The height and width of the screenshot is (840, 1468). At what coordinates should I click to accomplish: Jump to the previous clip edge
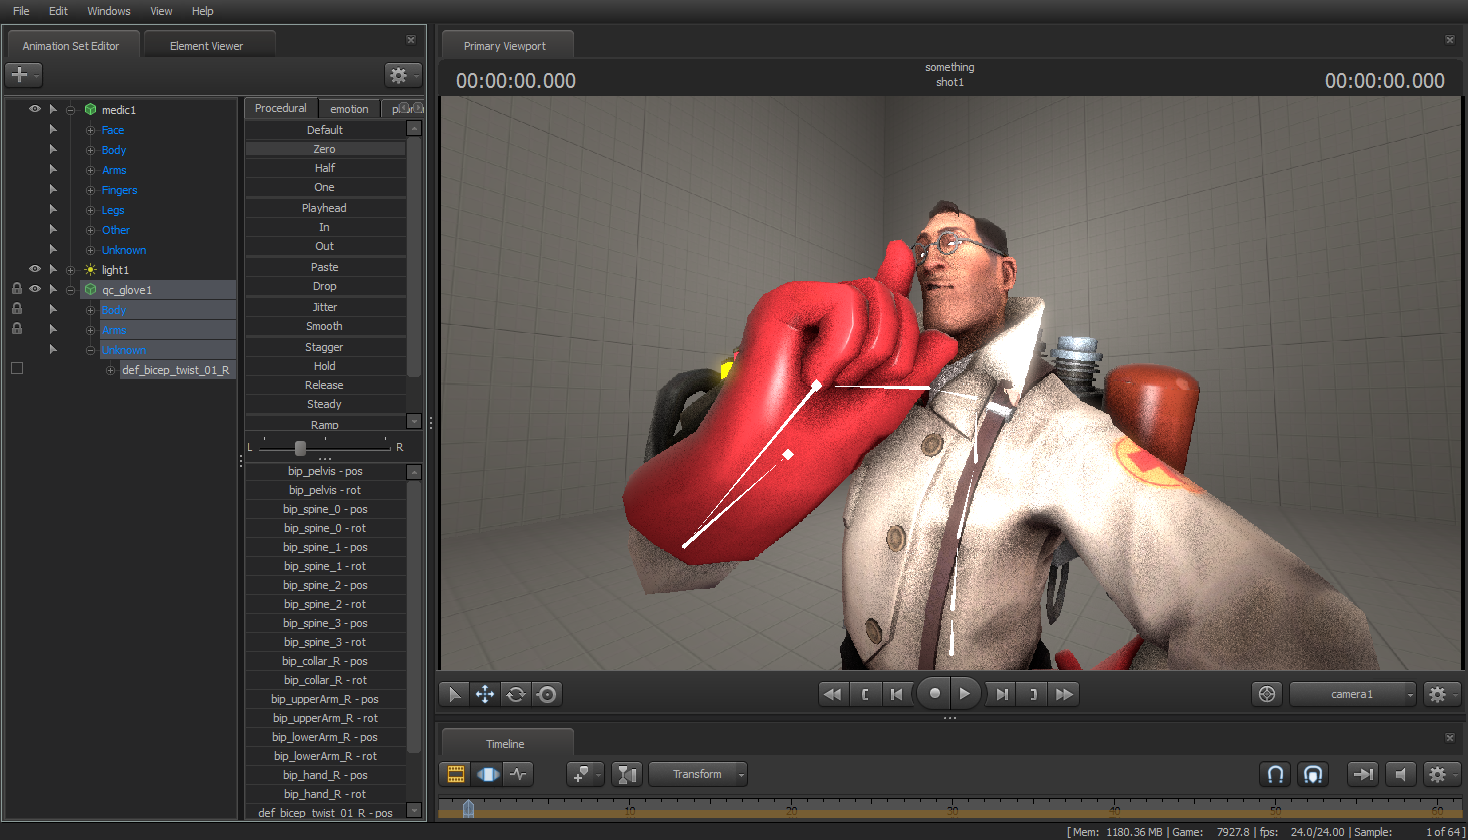pos(865,694)
